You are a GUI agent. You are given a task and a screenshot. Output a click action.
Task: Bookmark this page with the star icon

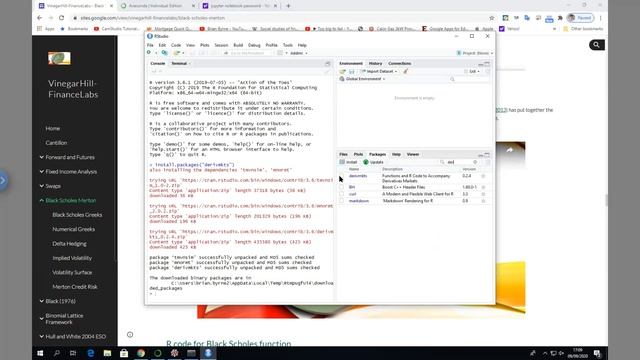(491, 18)
